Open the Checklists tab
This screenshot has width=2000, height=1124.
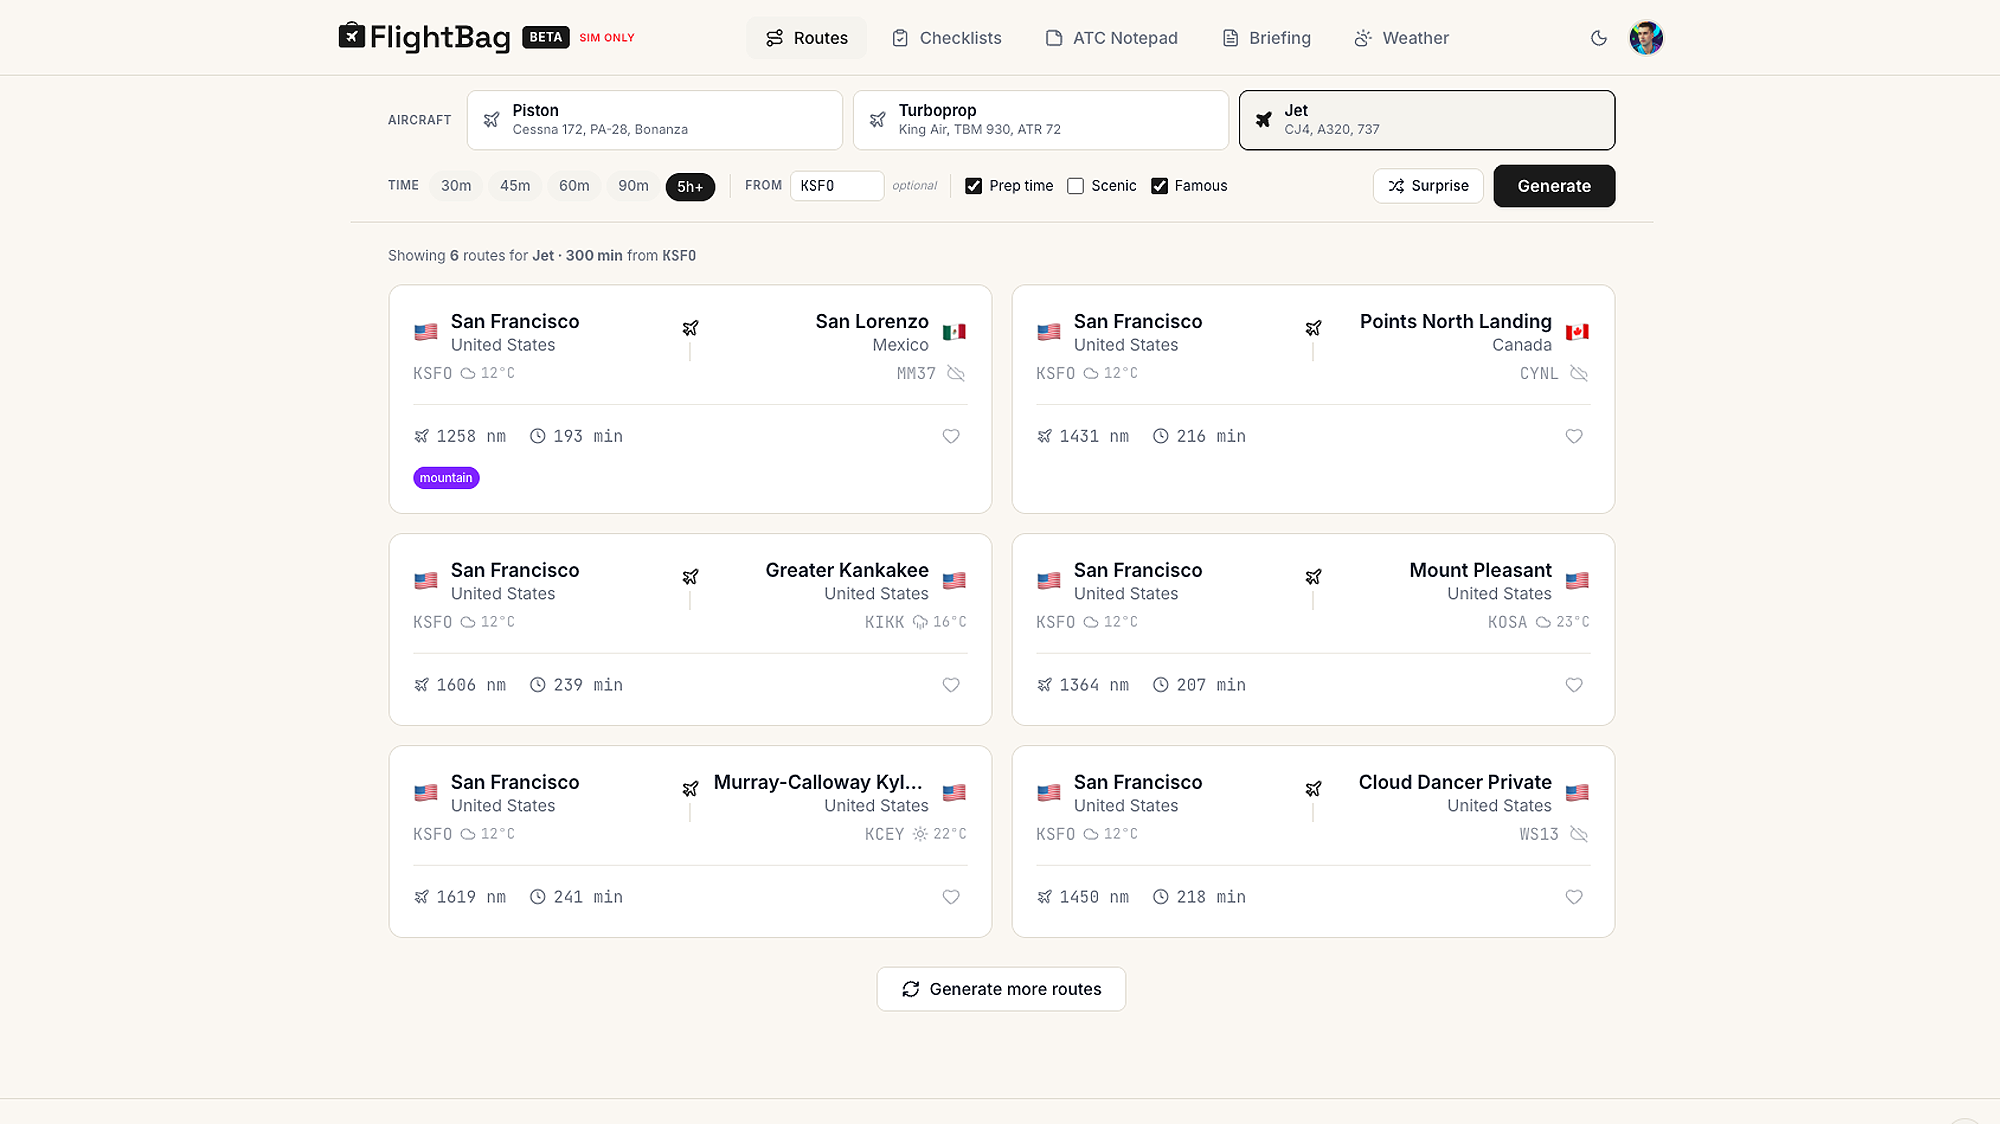coord(946,38)
